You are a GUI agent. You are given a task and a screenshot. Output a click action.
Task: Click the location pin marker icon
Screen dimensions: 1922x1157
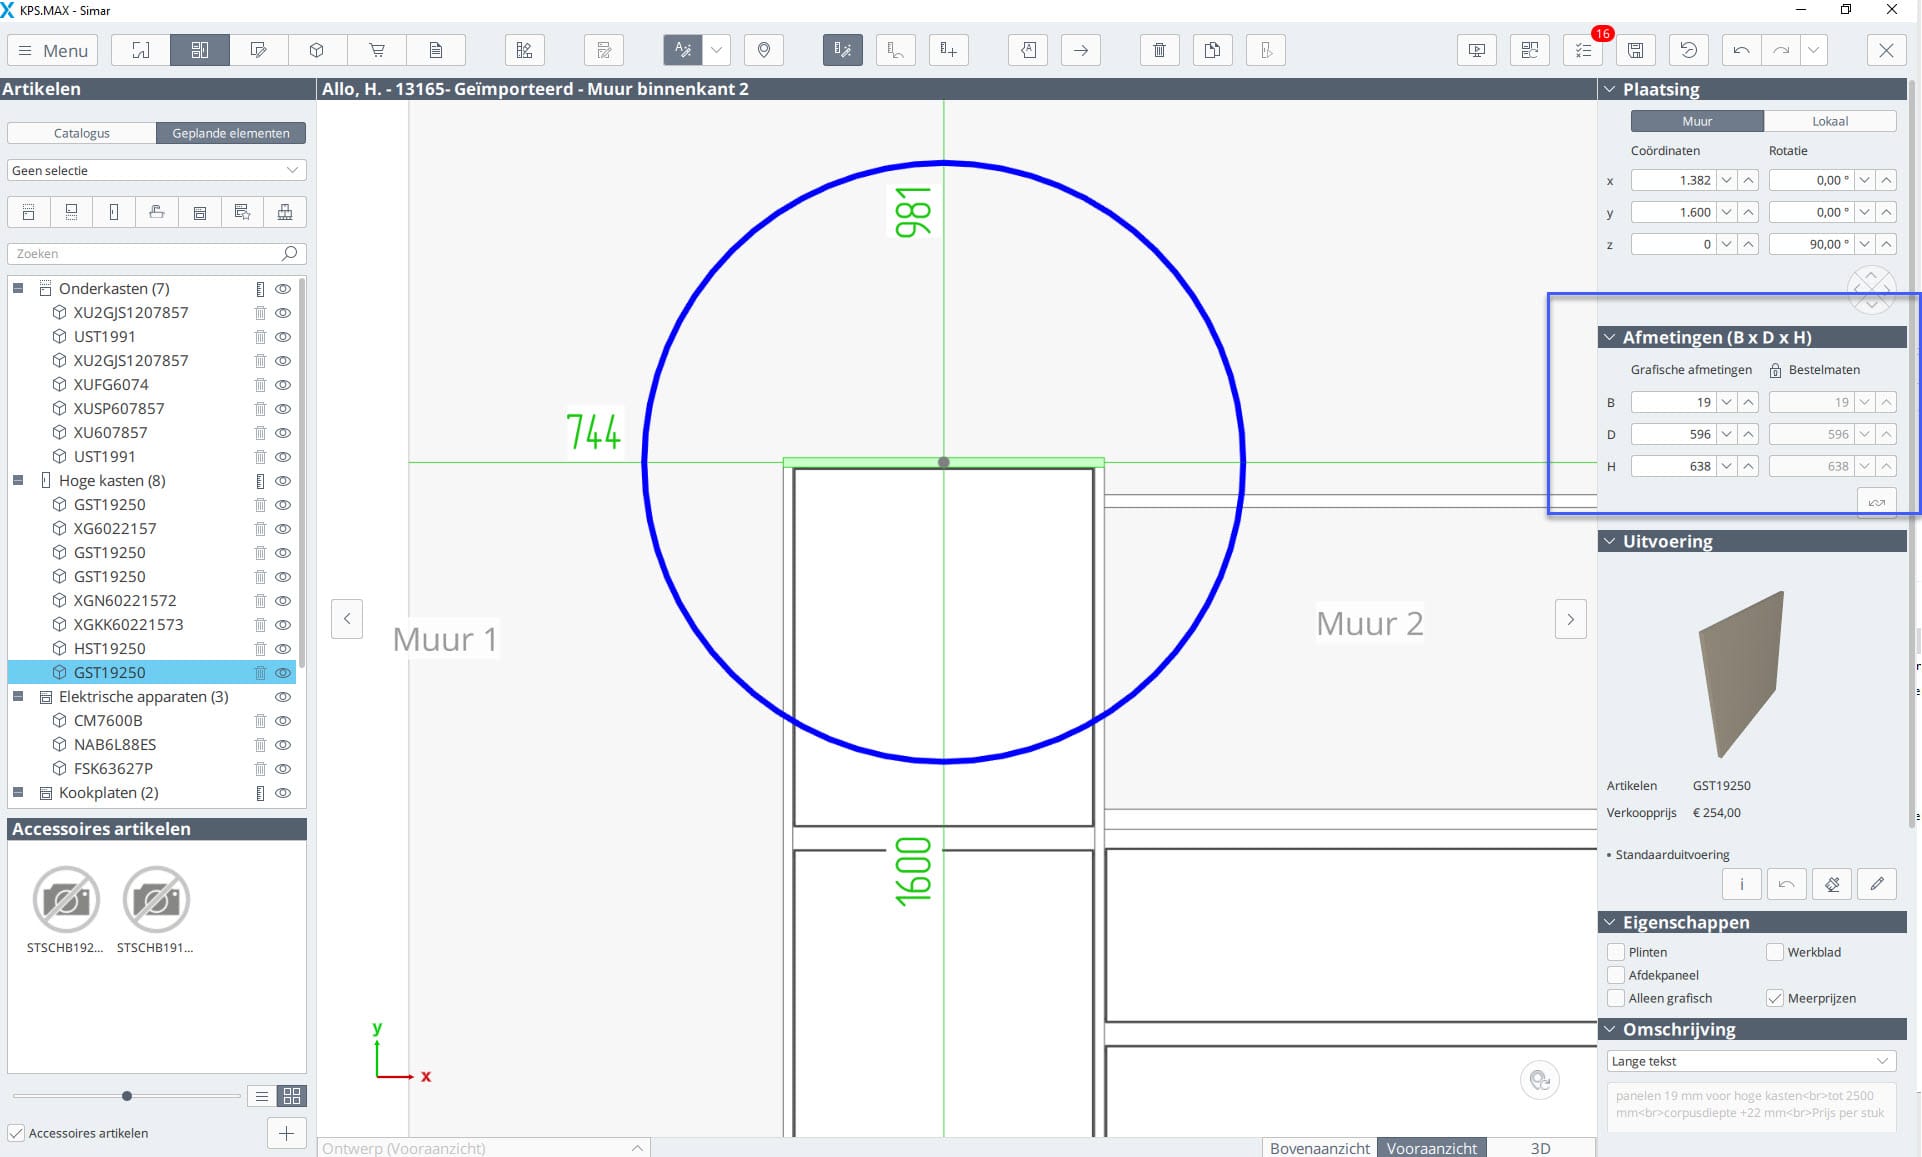click(764, 50)
